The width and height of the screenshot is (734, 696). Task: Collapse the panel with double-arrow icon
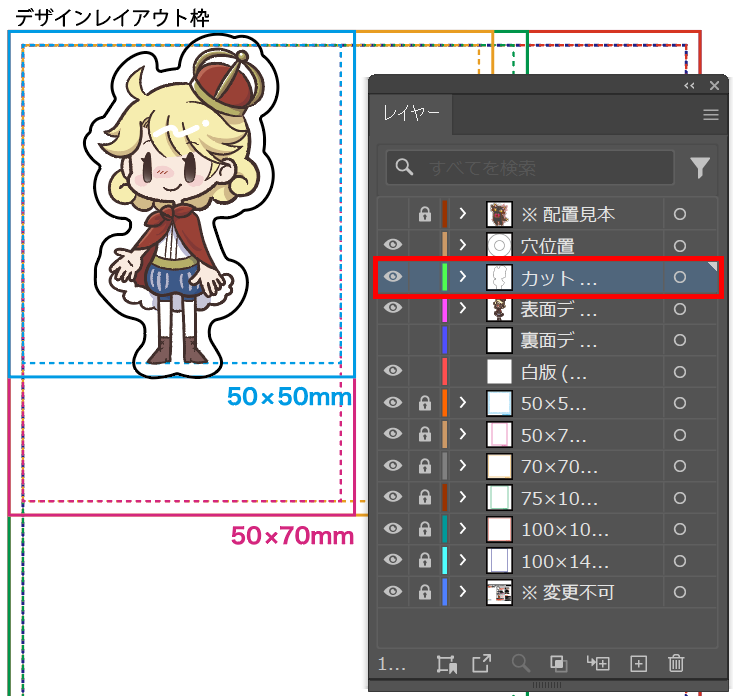point(689,86)
